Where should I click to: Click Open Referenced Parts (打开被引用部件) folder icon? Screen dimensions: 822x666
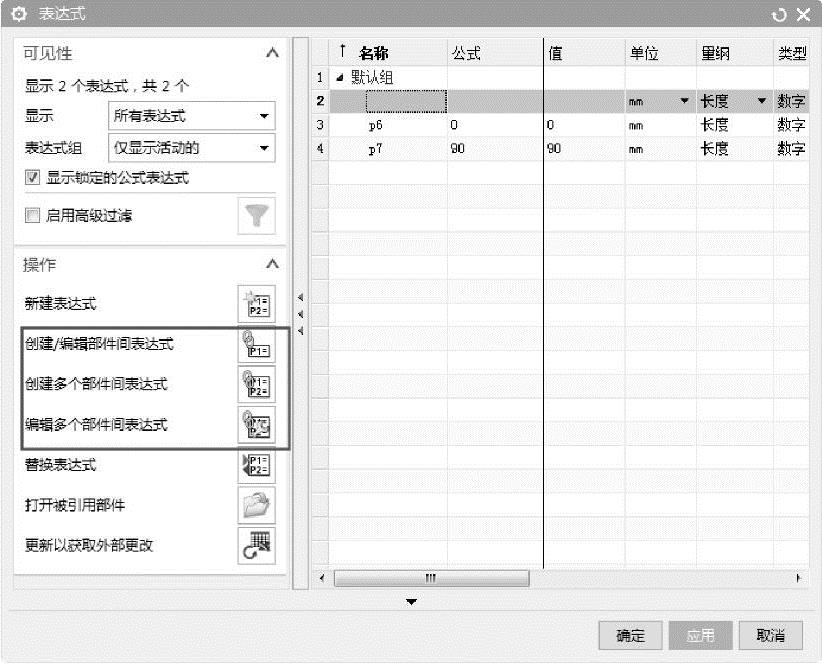tap(256, 505)
